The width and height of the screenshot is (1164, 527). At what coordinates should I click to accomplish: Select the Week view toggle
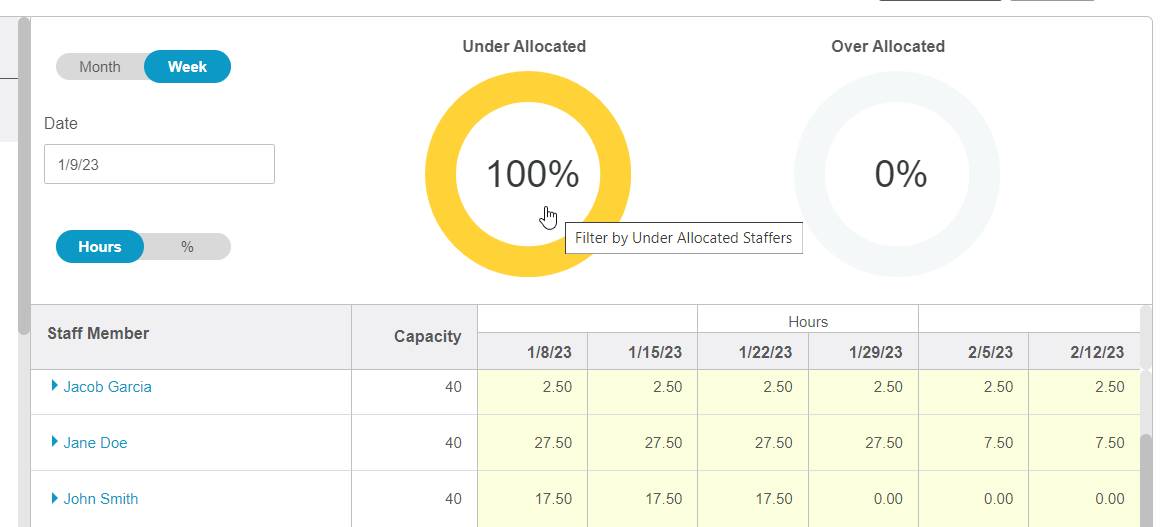click(187, 67)
